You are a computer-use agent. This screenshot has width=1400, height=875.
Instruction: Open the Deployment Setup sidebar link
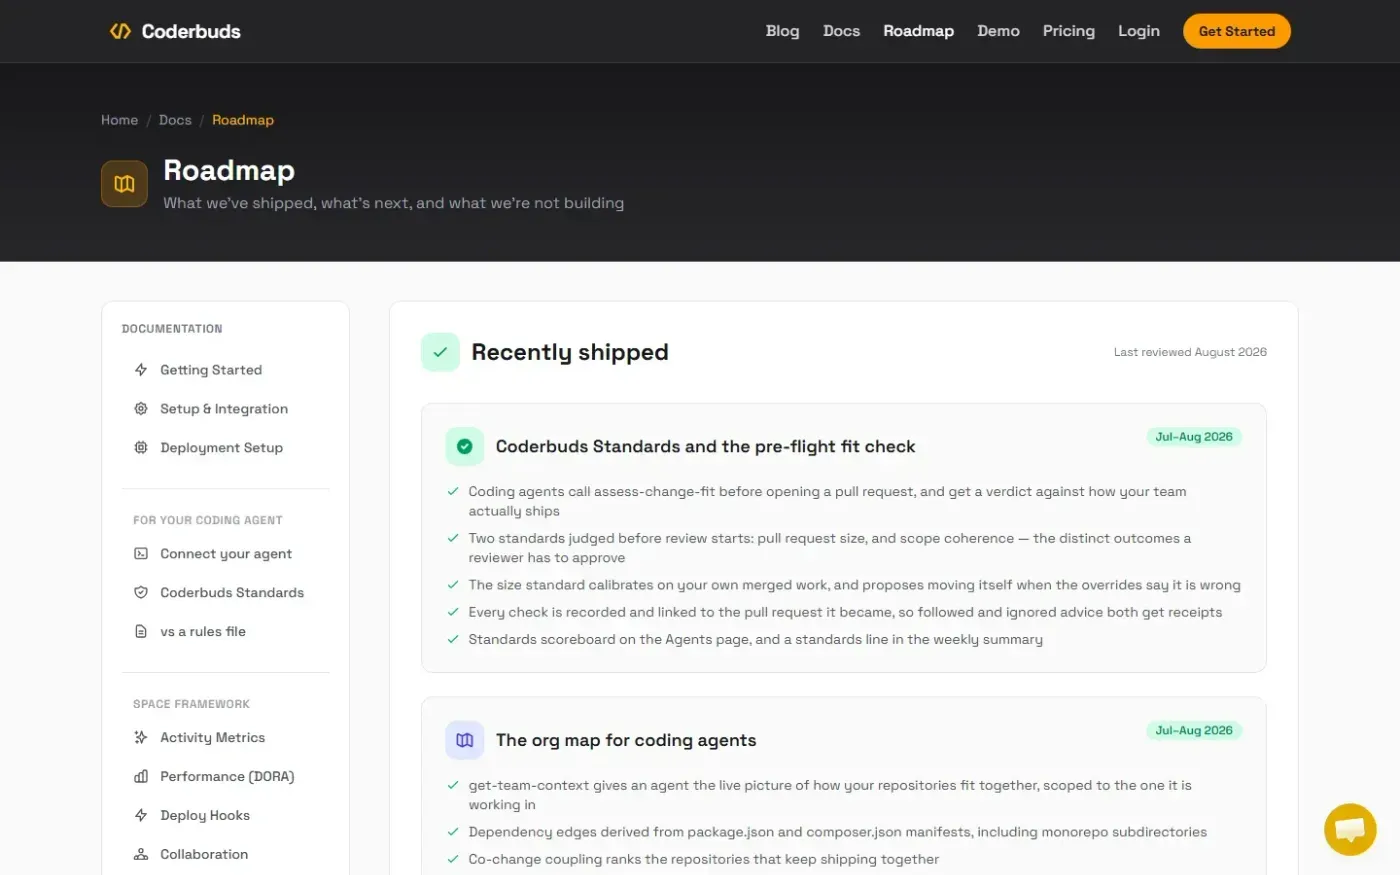(x=221, y=448)
